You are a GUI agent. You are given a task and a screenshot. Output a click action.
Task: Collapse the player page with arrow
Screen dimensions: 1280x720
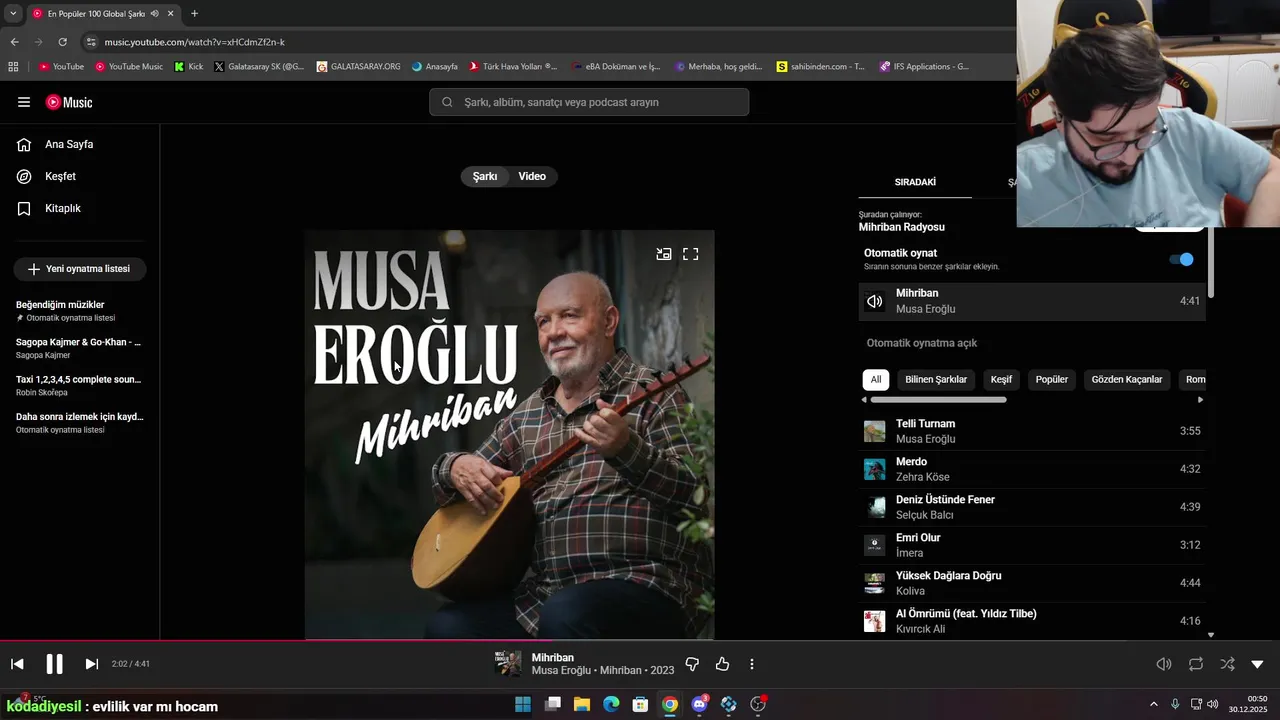[x=1257, y=664]
